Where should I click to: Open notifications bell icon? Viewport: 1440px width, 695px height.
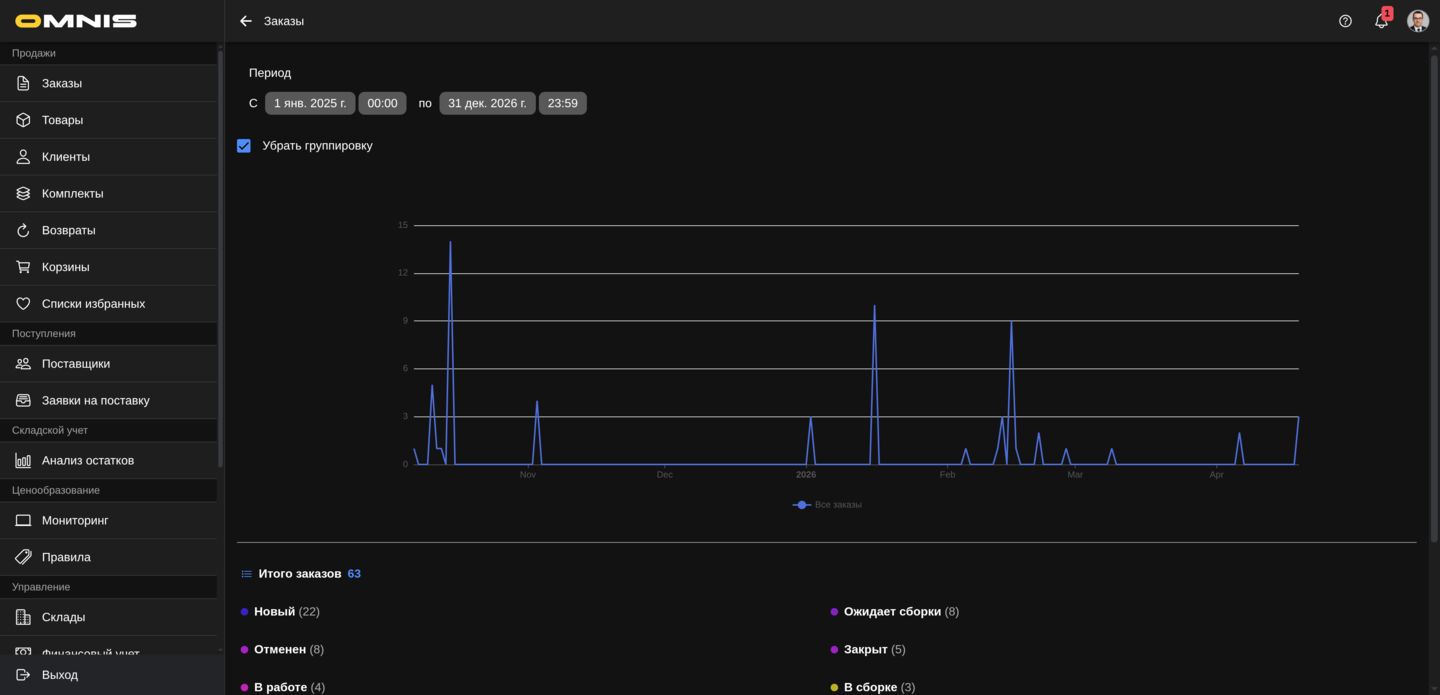[x=1381, y=21]
